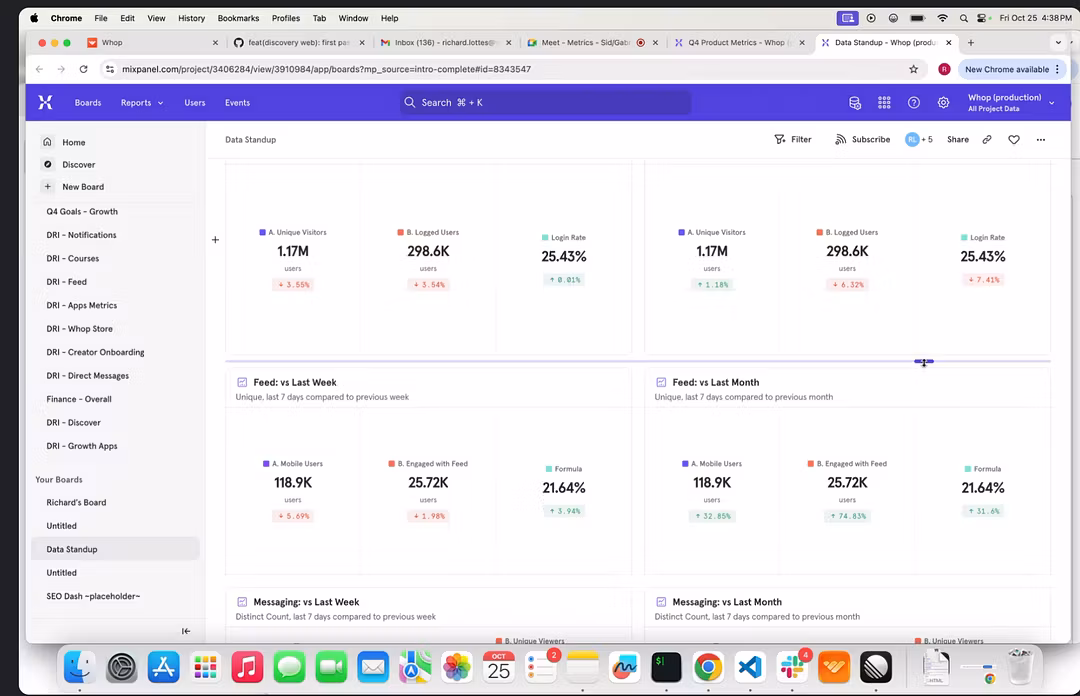Collapse the left sidebar panel

click(x=186, y=631)
